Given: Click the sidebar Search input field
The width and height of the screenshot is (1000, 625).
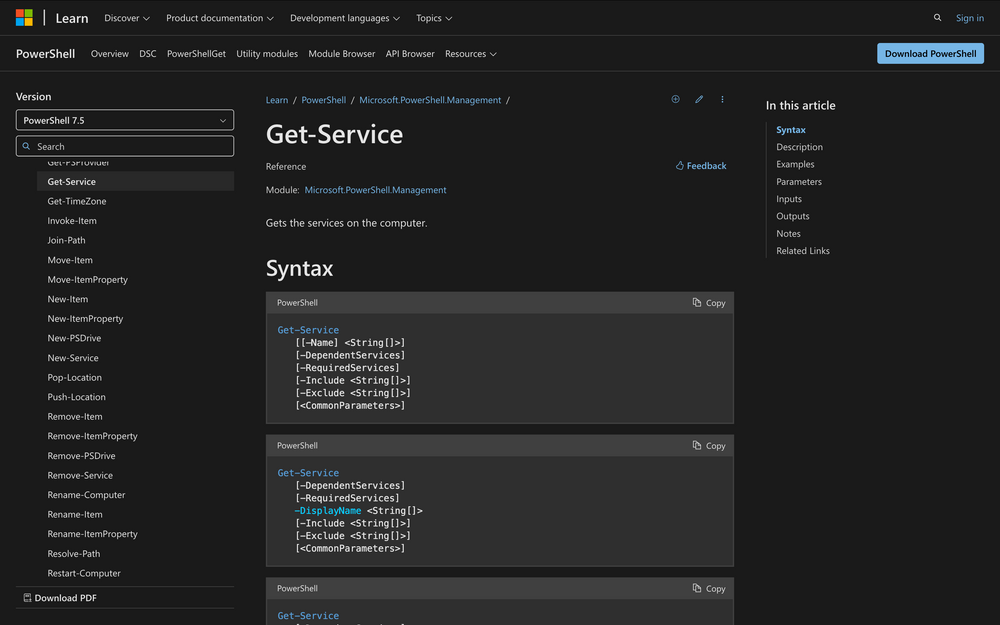Looking at the screenshot, I should pyautogui.click(x=125, y=146).
